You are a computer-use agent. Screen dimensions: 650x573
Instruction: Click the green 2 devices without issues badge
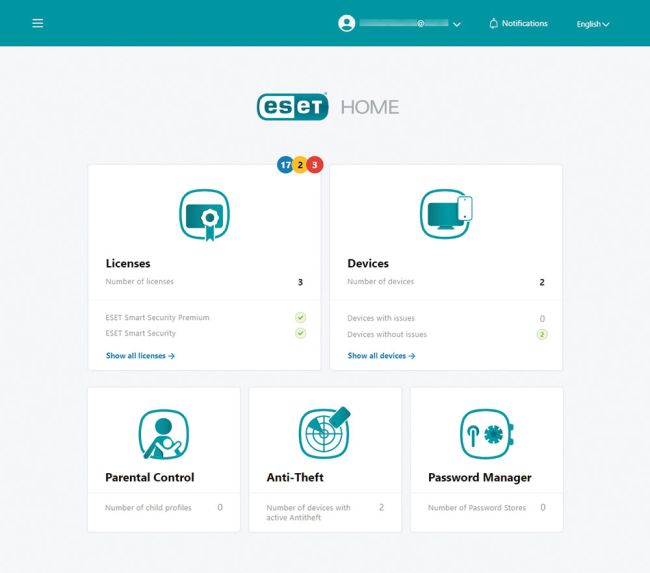click(x=542, y=335)
